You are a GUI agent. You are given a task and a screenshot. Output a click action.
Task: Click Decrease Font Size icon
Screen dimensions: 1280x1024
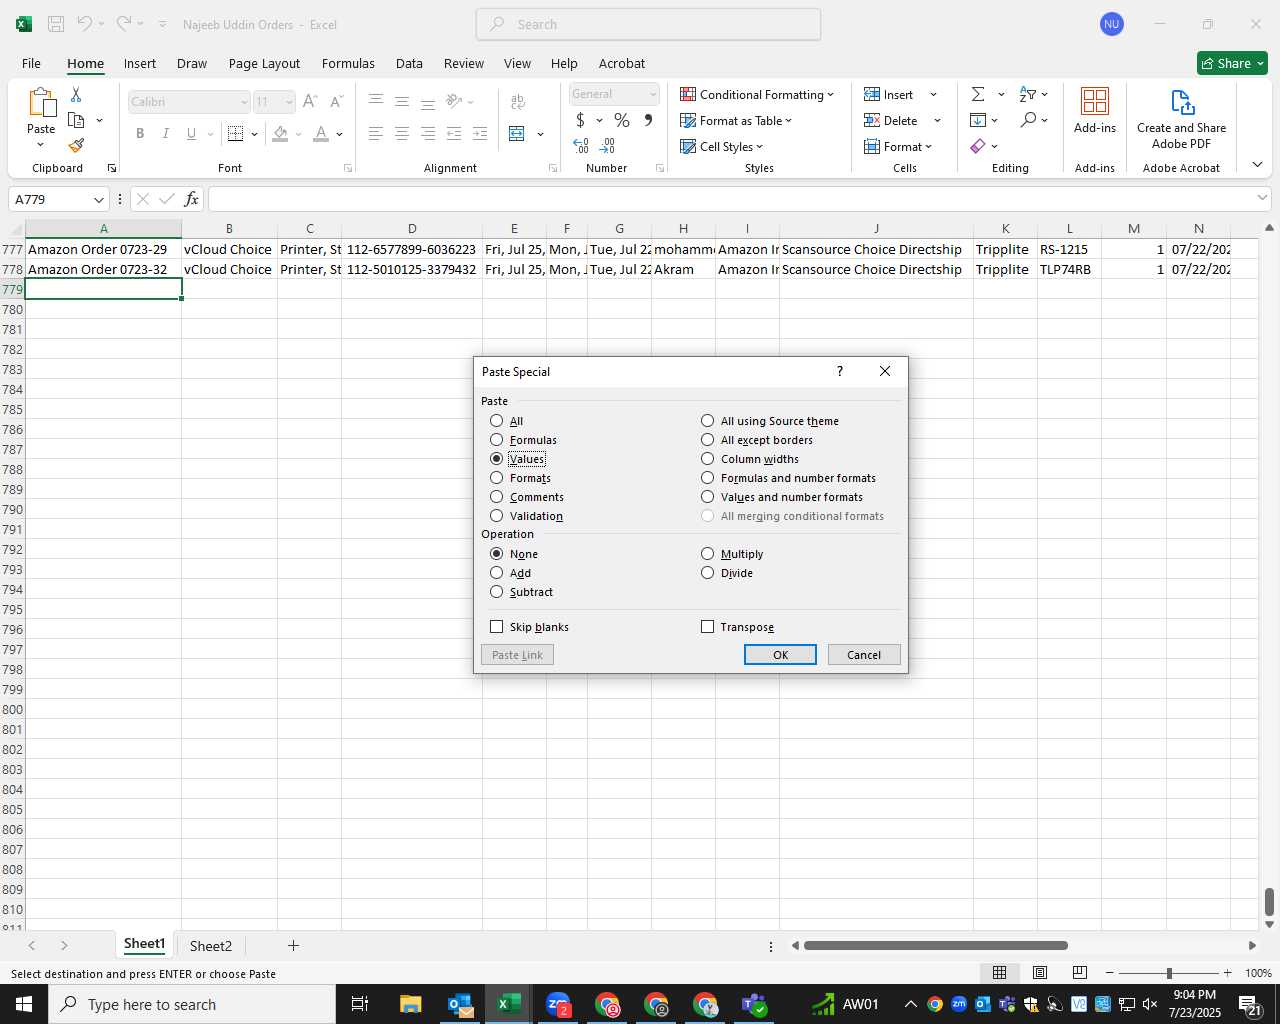pyautogui.click(x=336, y=101)
